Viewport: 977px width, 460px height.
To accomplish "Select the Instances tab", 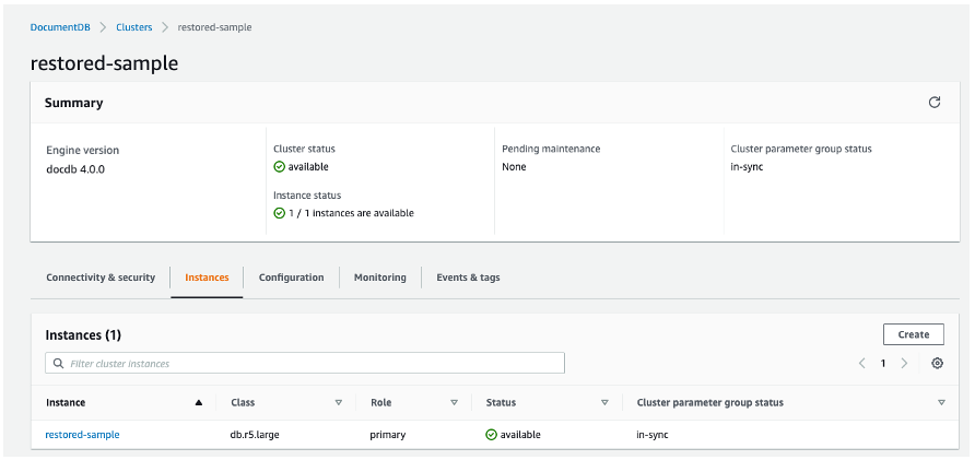I will point(207,277).
